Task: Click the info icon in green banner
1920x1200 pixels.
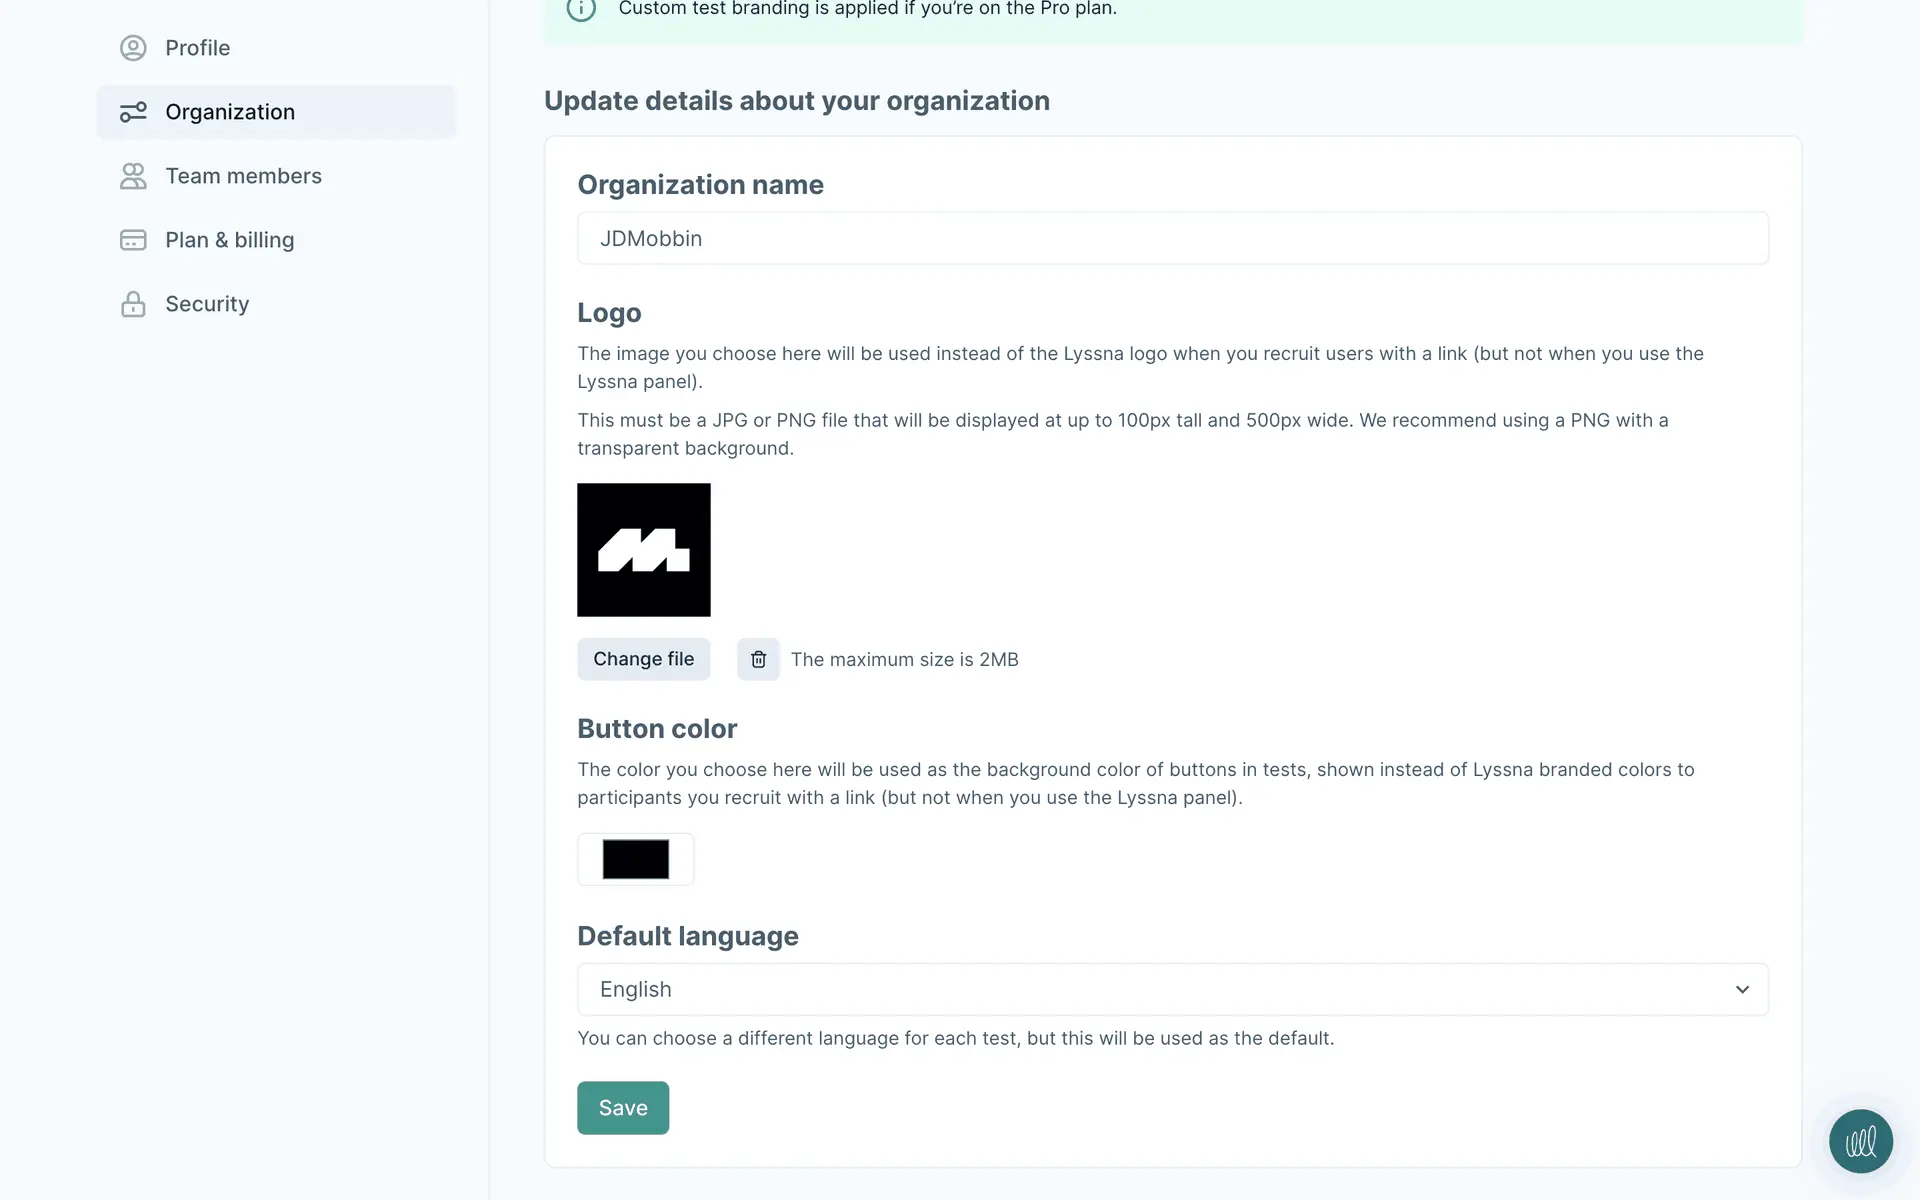Action: point(581,9)
